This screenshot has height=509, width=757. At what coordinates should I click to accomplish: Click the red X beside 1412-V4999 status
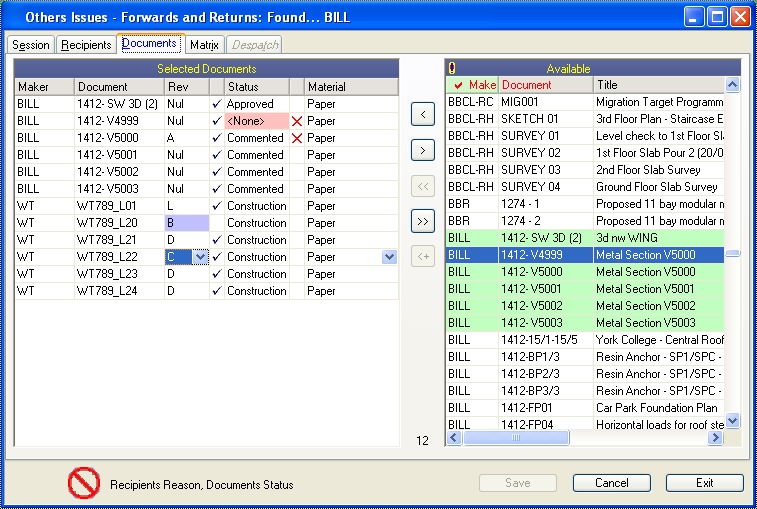tap(297, 121)
